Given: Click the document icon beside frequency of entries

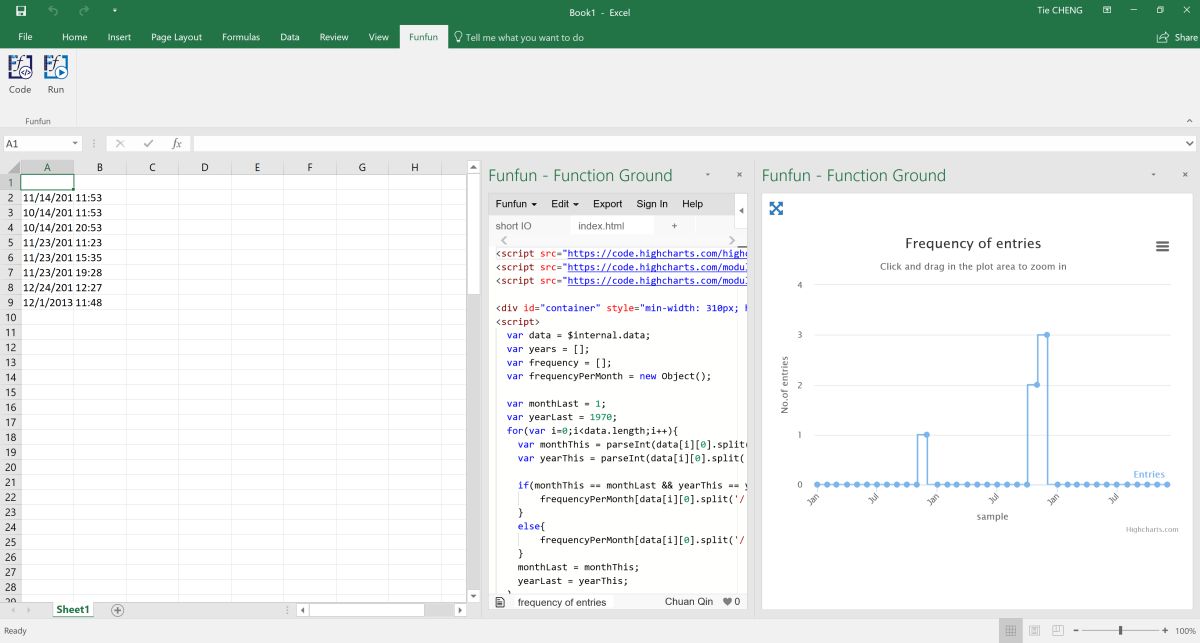Looking at the screenshot, I should pyautogui.click(x=500, y=602).
